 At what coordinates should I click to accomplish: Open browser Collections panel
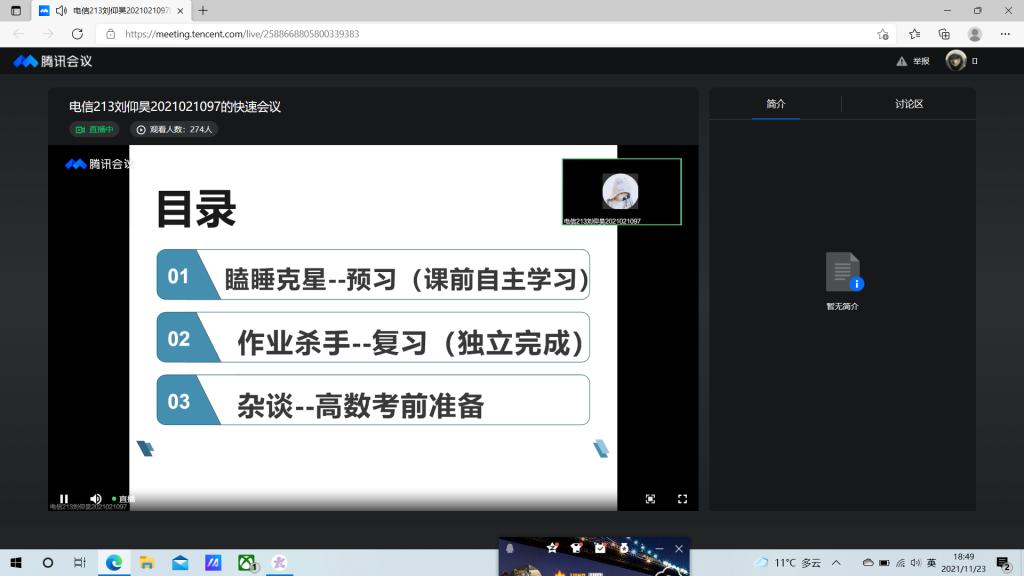click(x=944, y=34)
